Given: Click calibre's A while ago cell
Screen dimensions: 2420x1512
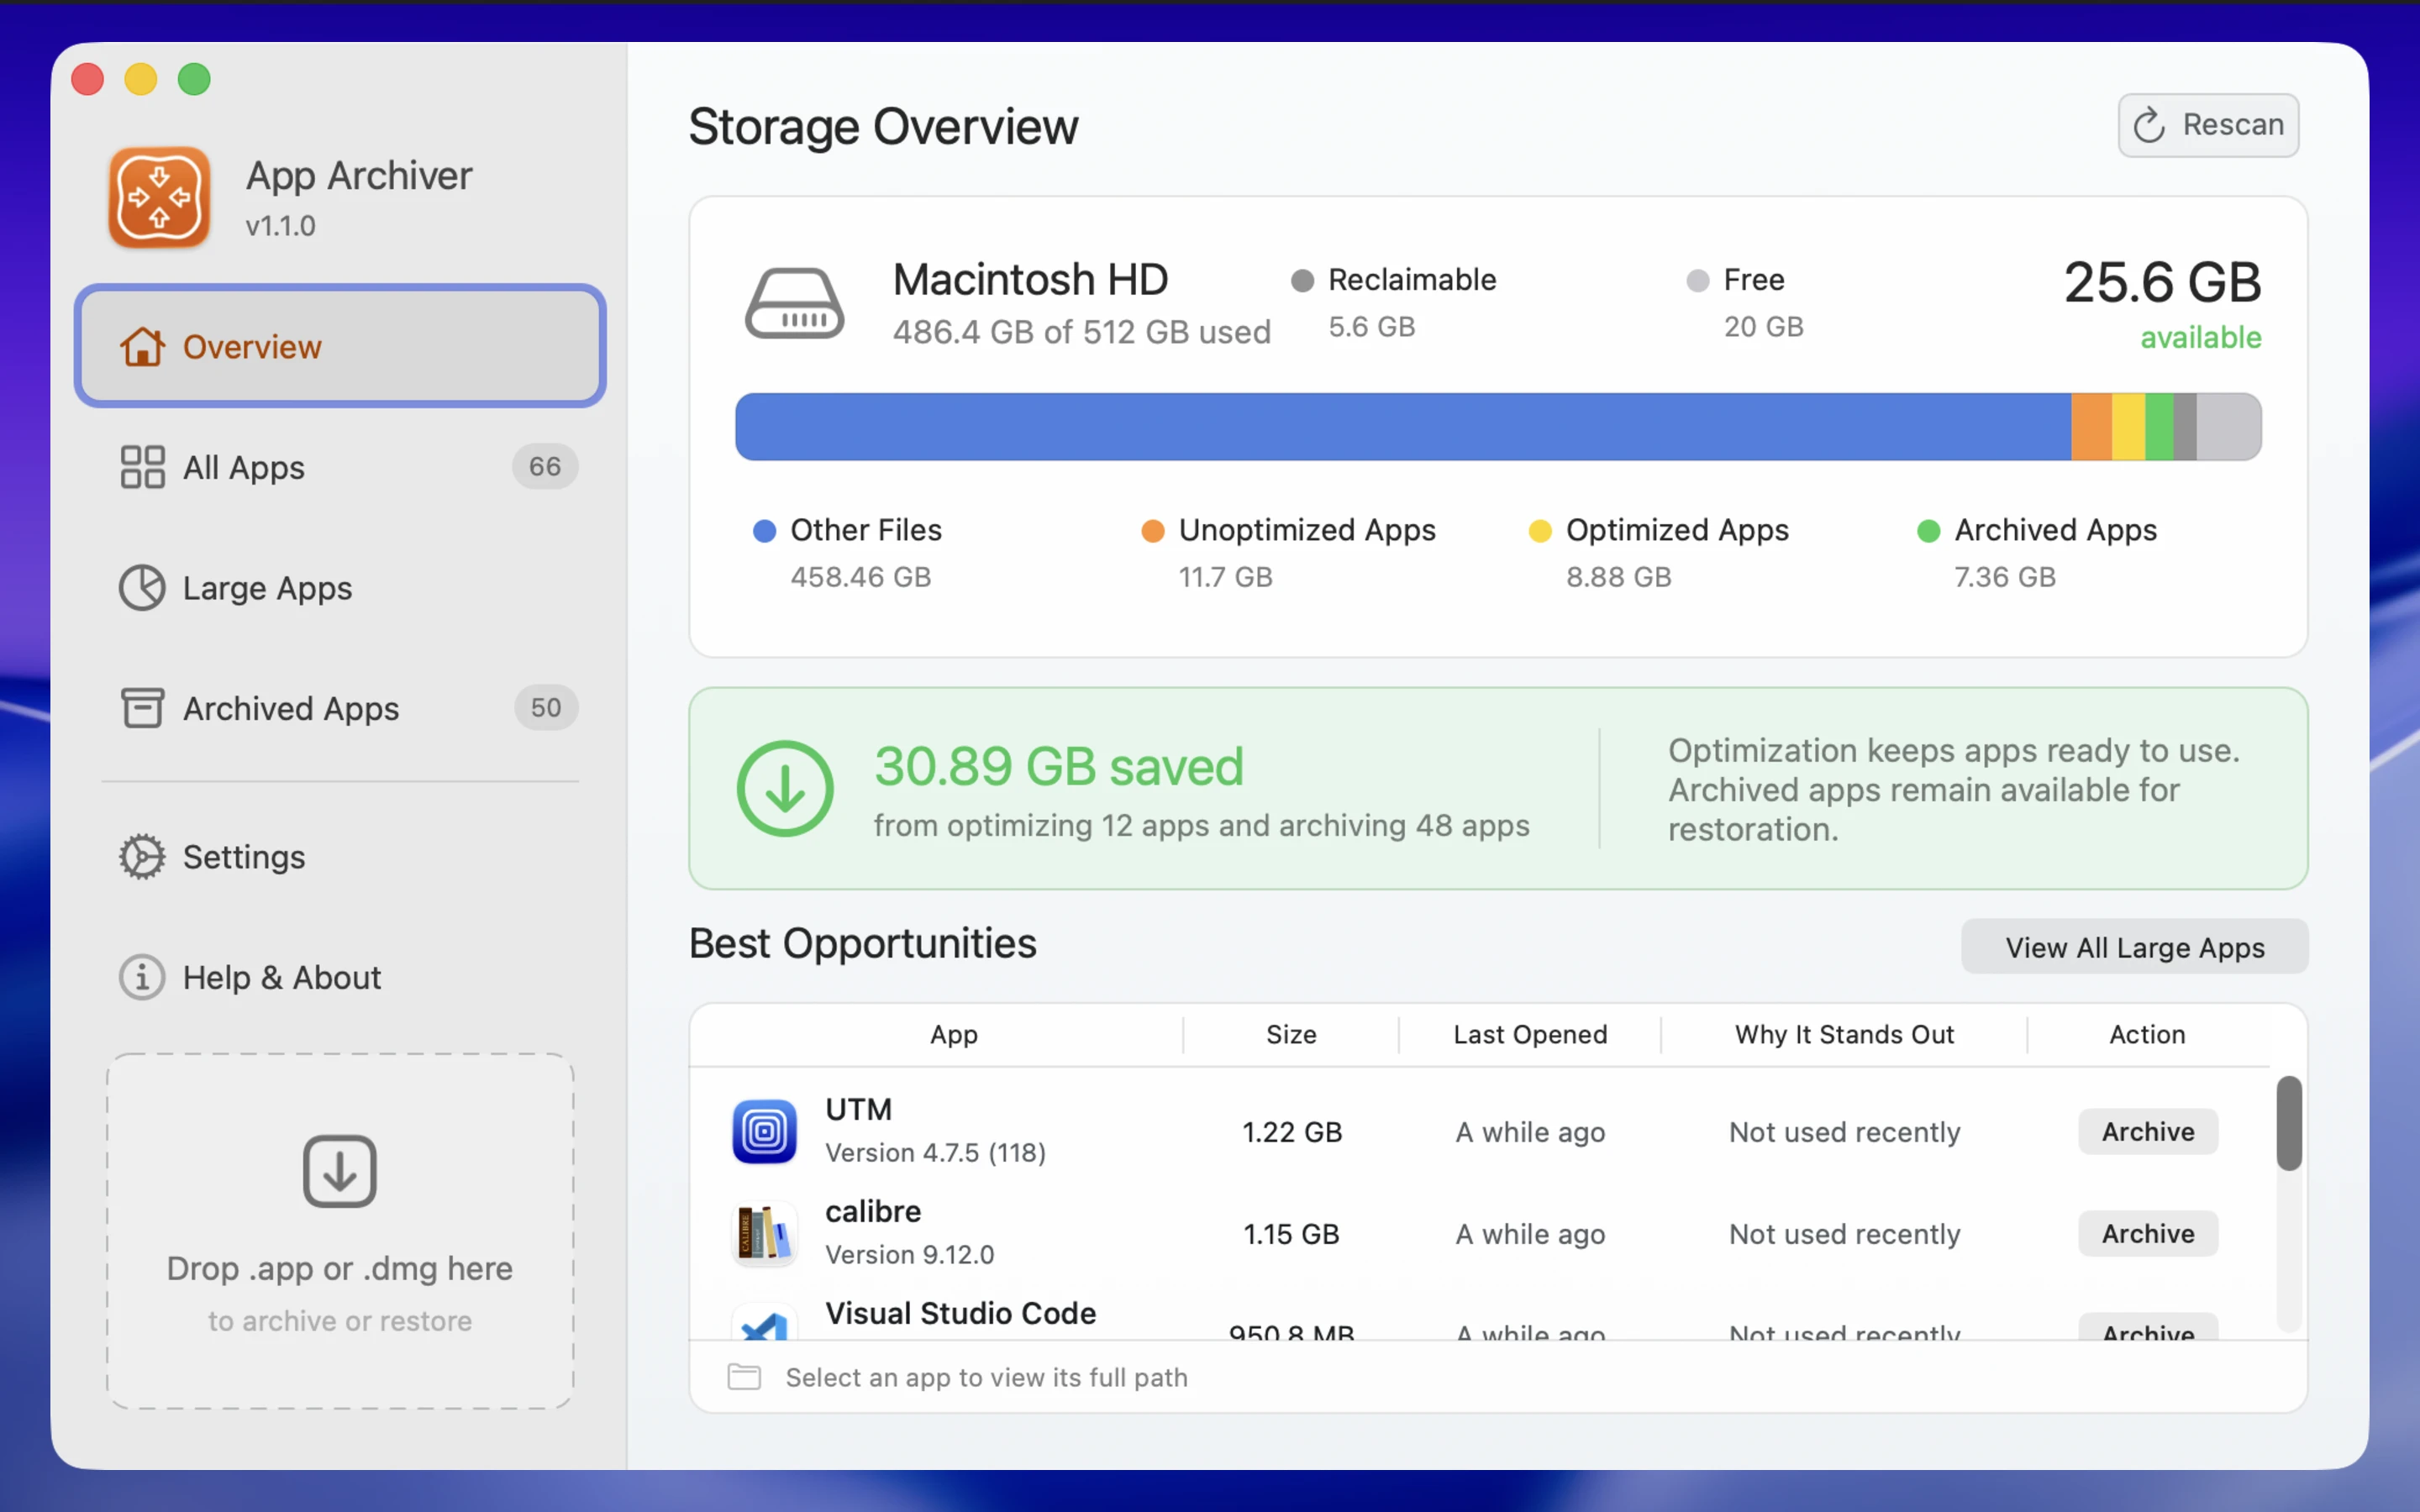Looking at the screenshot, I should pyautogui.click(x=1530, y=1234).
